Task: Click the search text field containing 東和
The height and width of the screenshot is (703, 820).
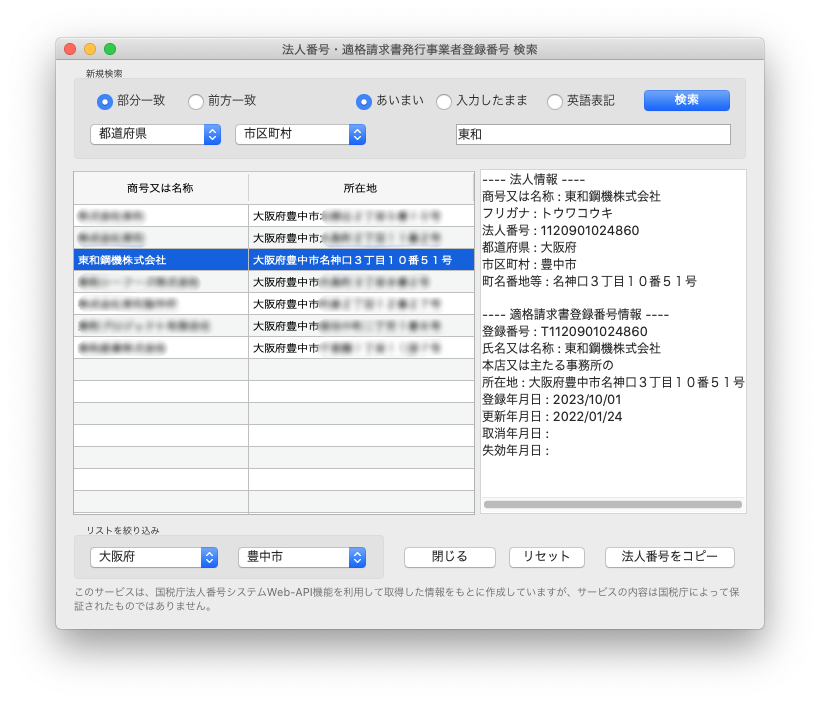Action: pyautogui.click(x=592, y=134)
